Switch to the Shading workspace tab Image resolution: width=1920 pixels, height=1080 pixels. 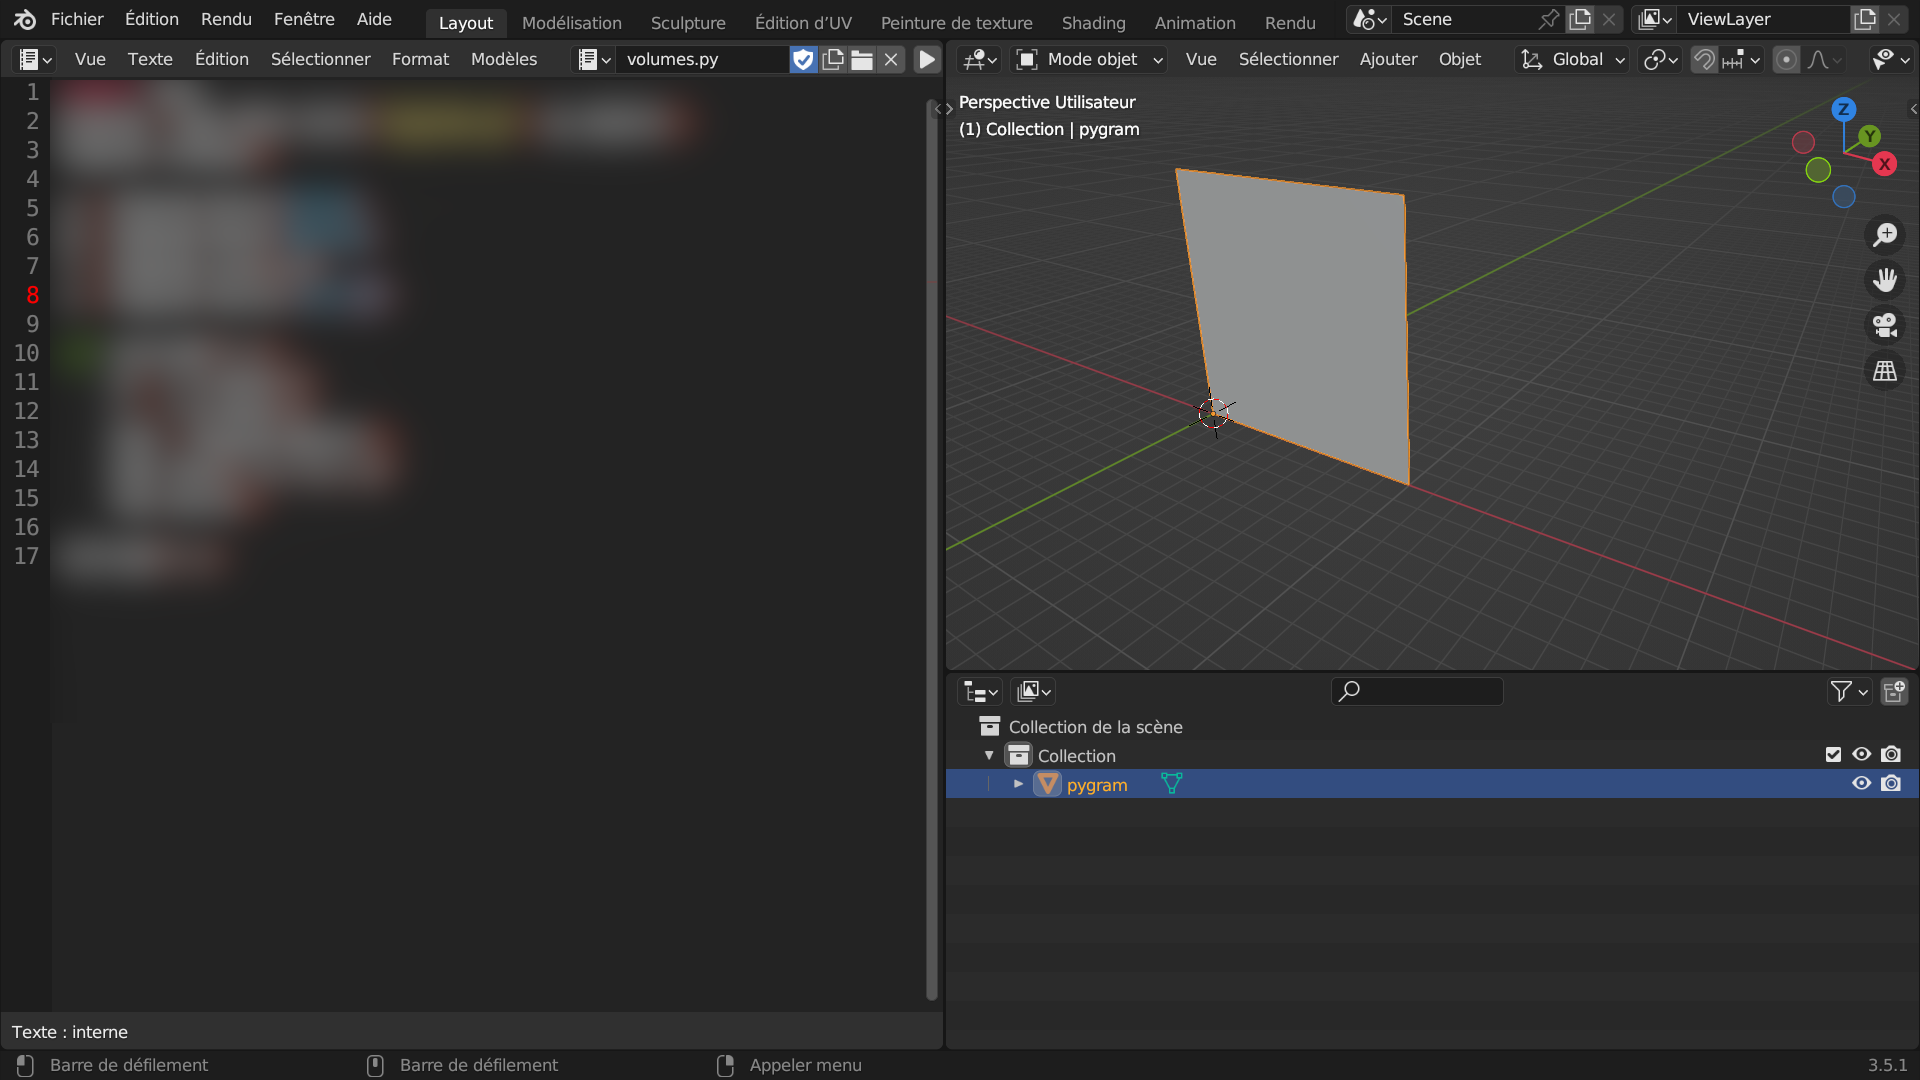(x=1093, y=22)
